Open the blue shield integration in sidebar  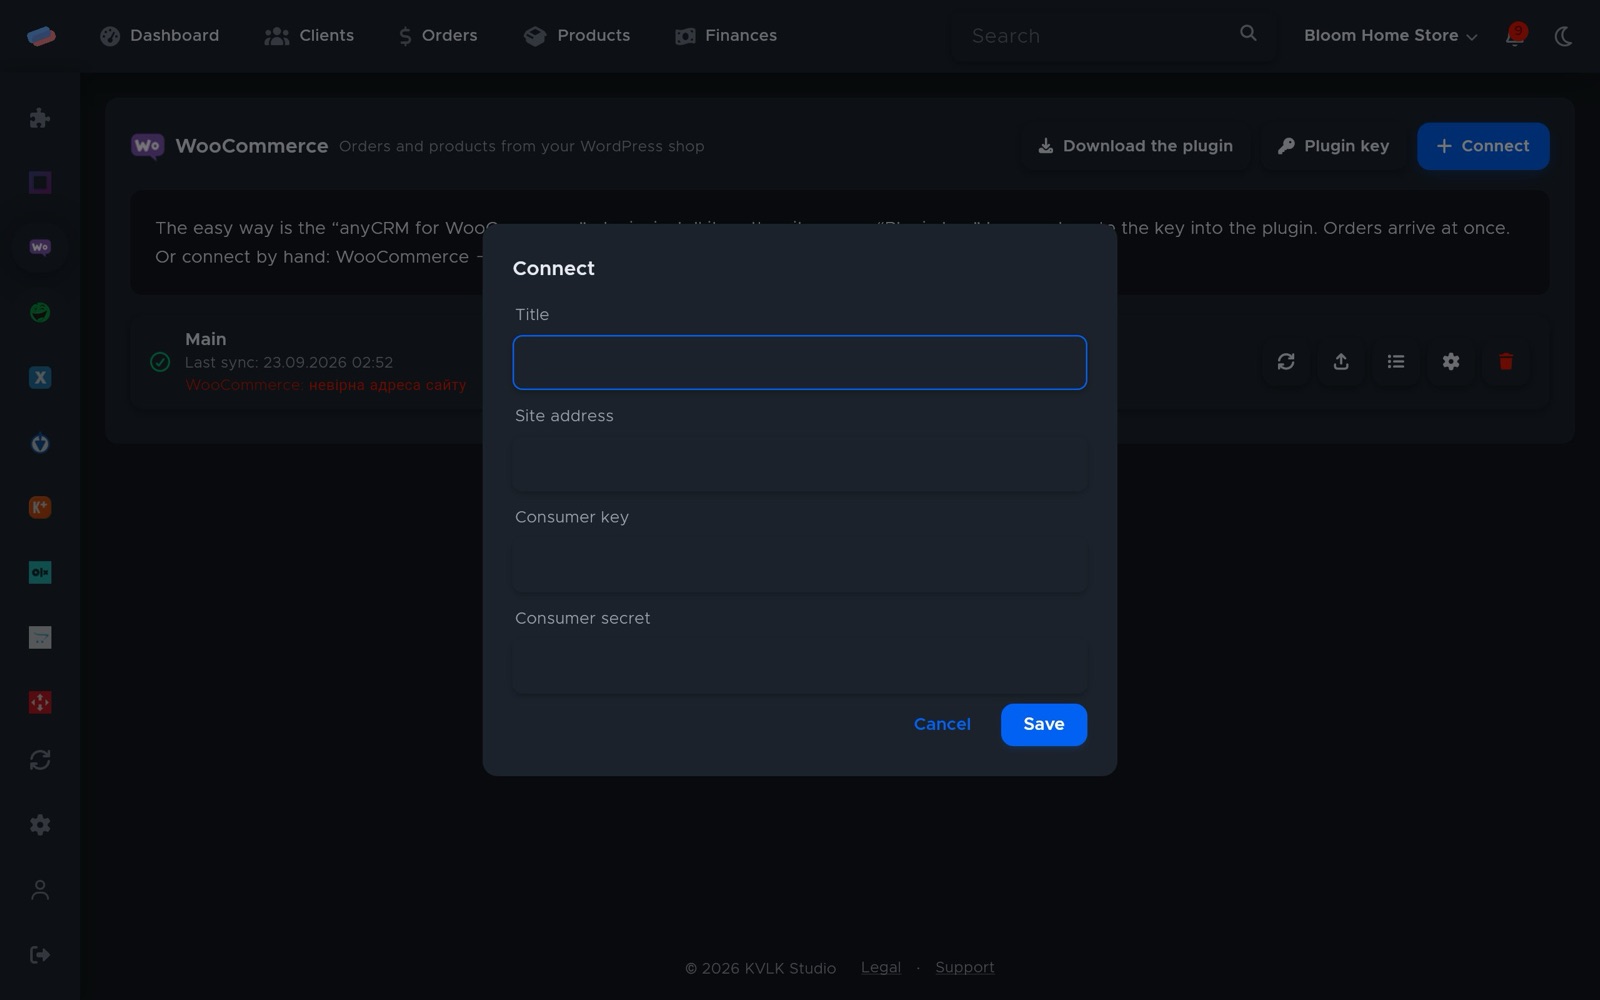point(40,443)
